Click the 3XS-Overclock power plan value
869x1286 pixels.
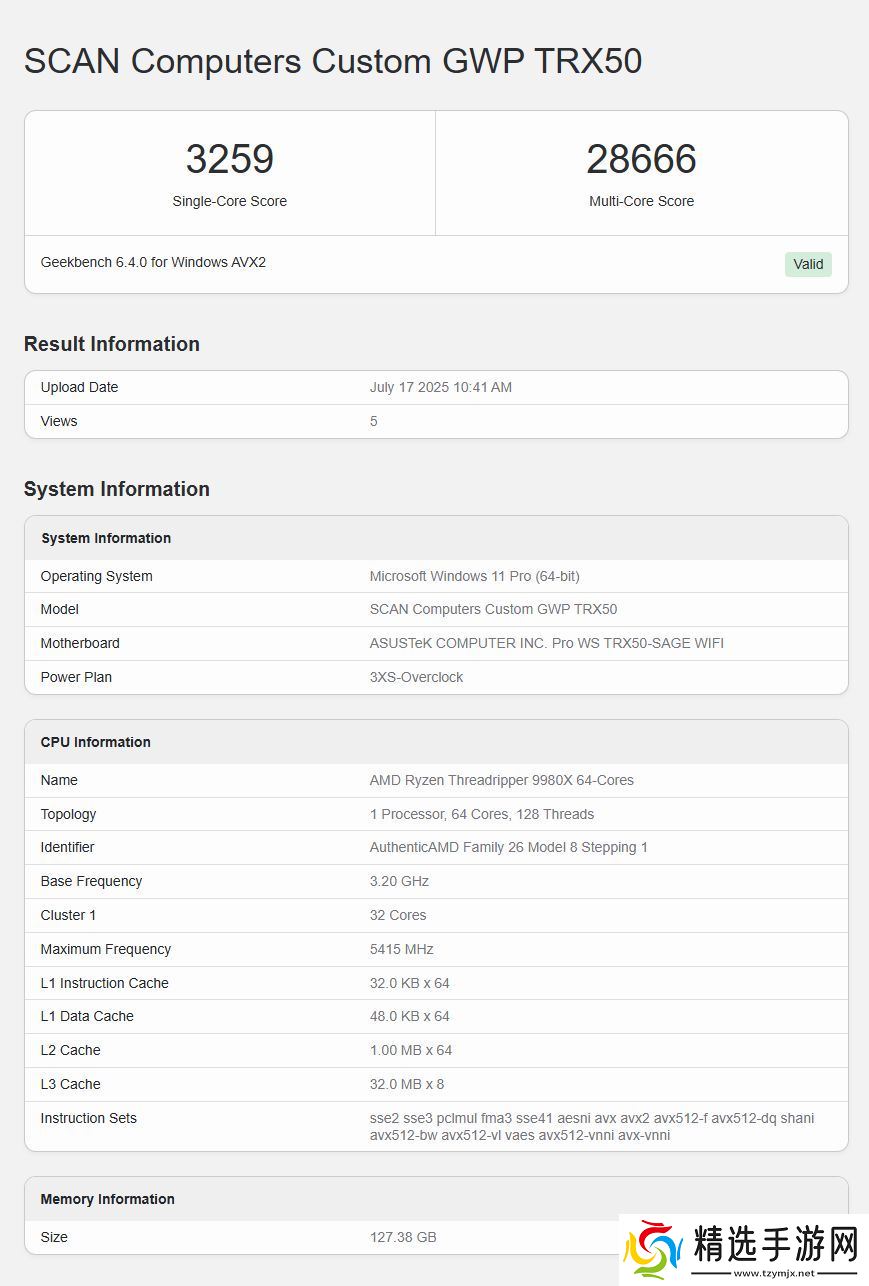pos(416,677)
